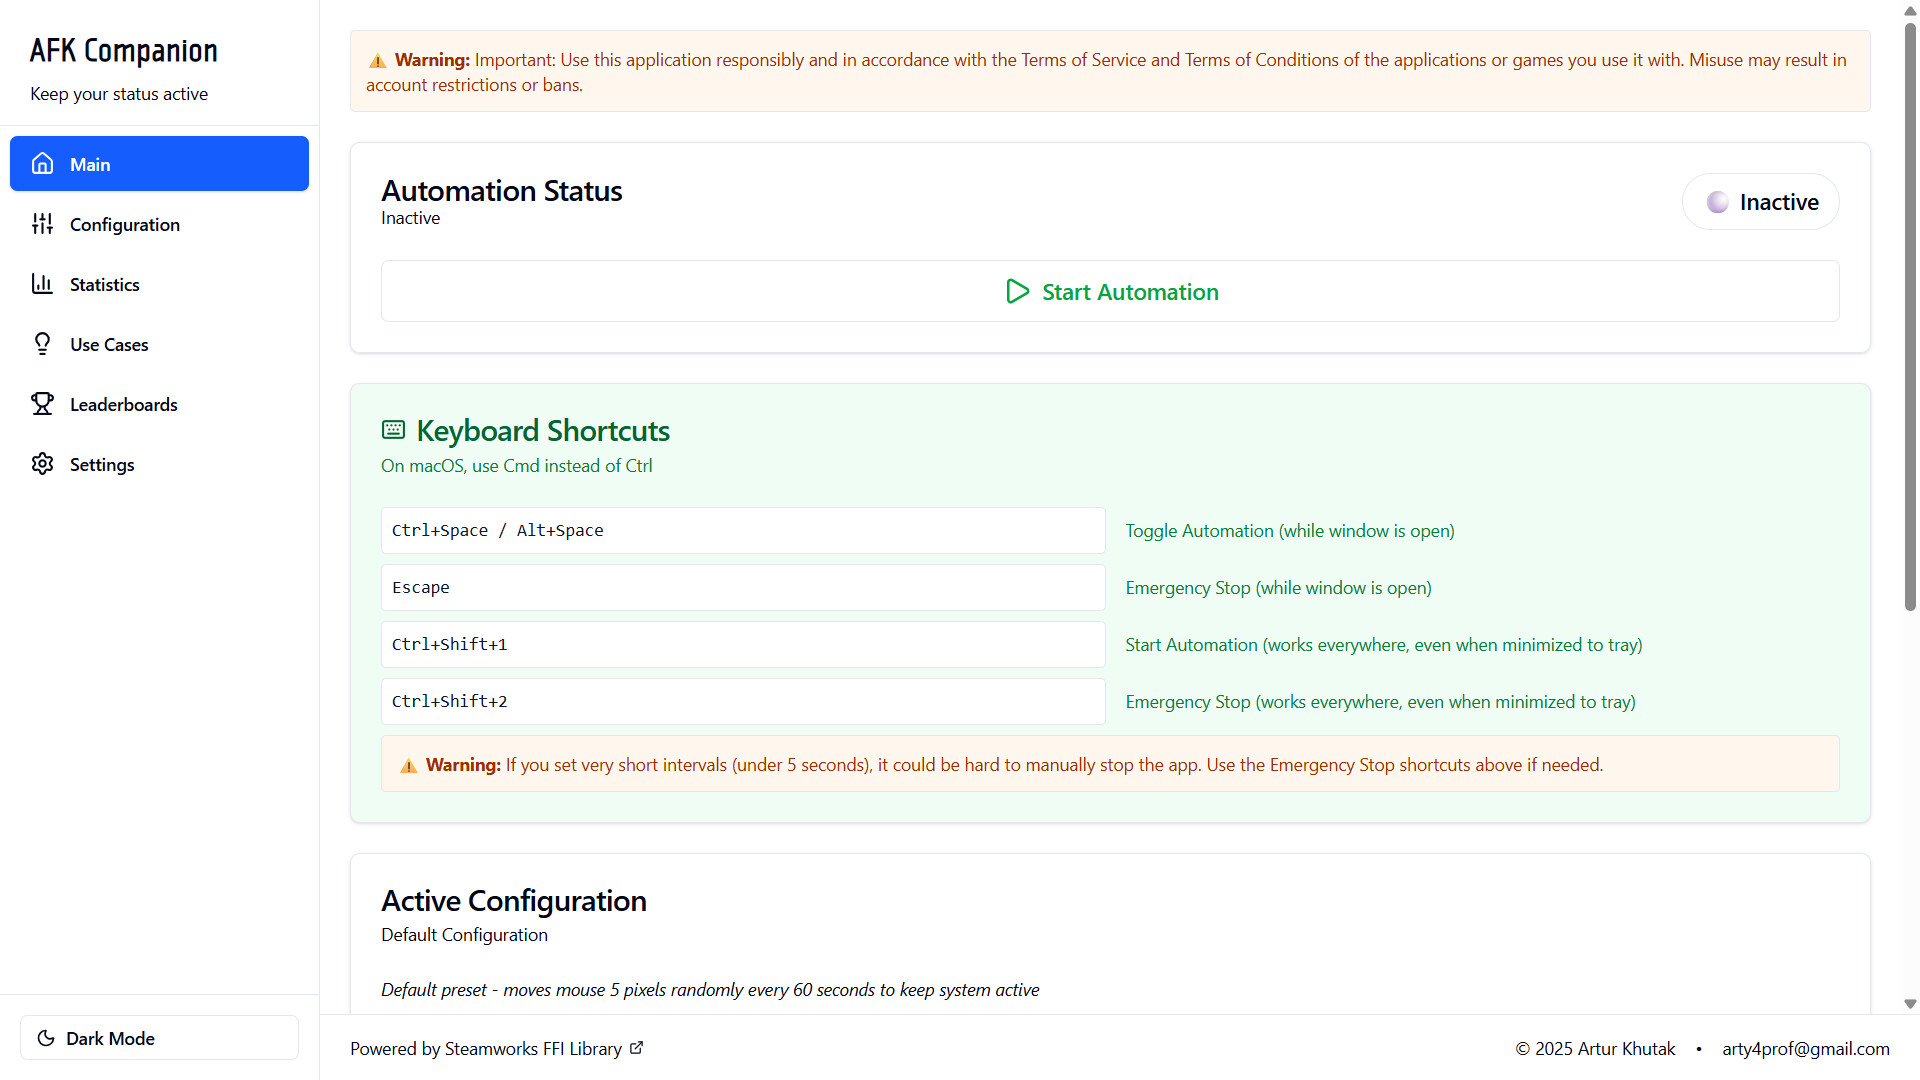Click the Configuration sliders icon
1920x1080 pixels.
pos(42,224)
